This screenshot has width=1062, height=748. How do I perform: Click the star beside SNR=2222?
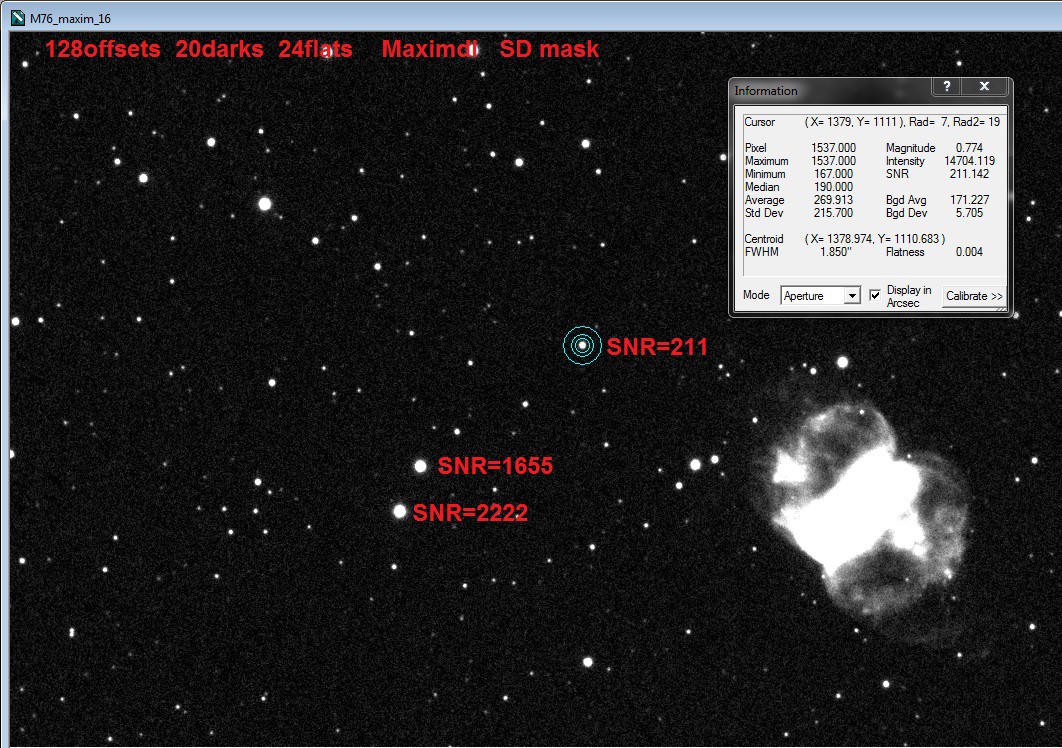[400, 511]
